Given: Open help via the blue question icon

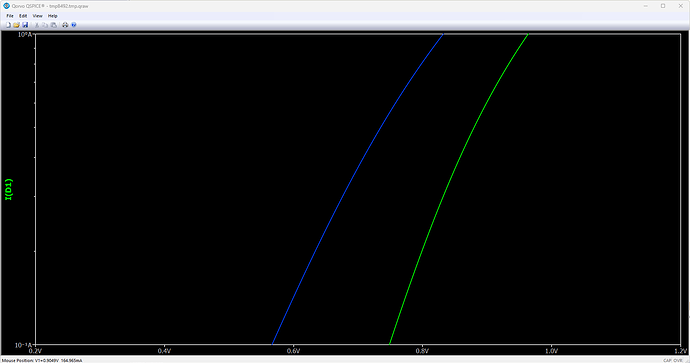Looking at the screenshot, I should coord(74,25).
